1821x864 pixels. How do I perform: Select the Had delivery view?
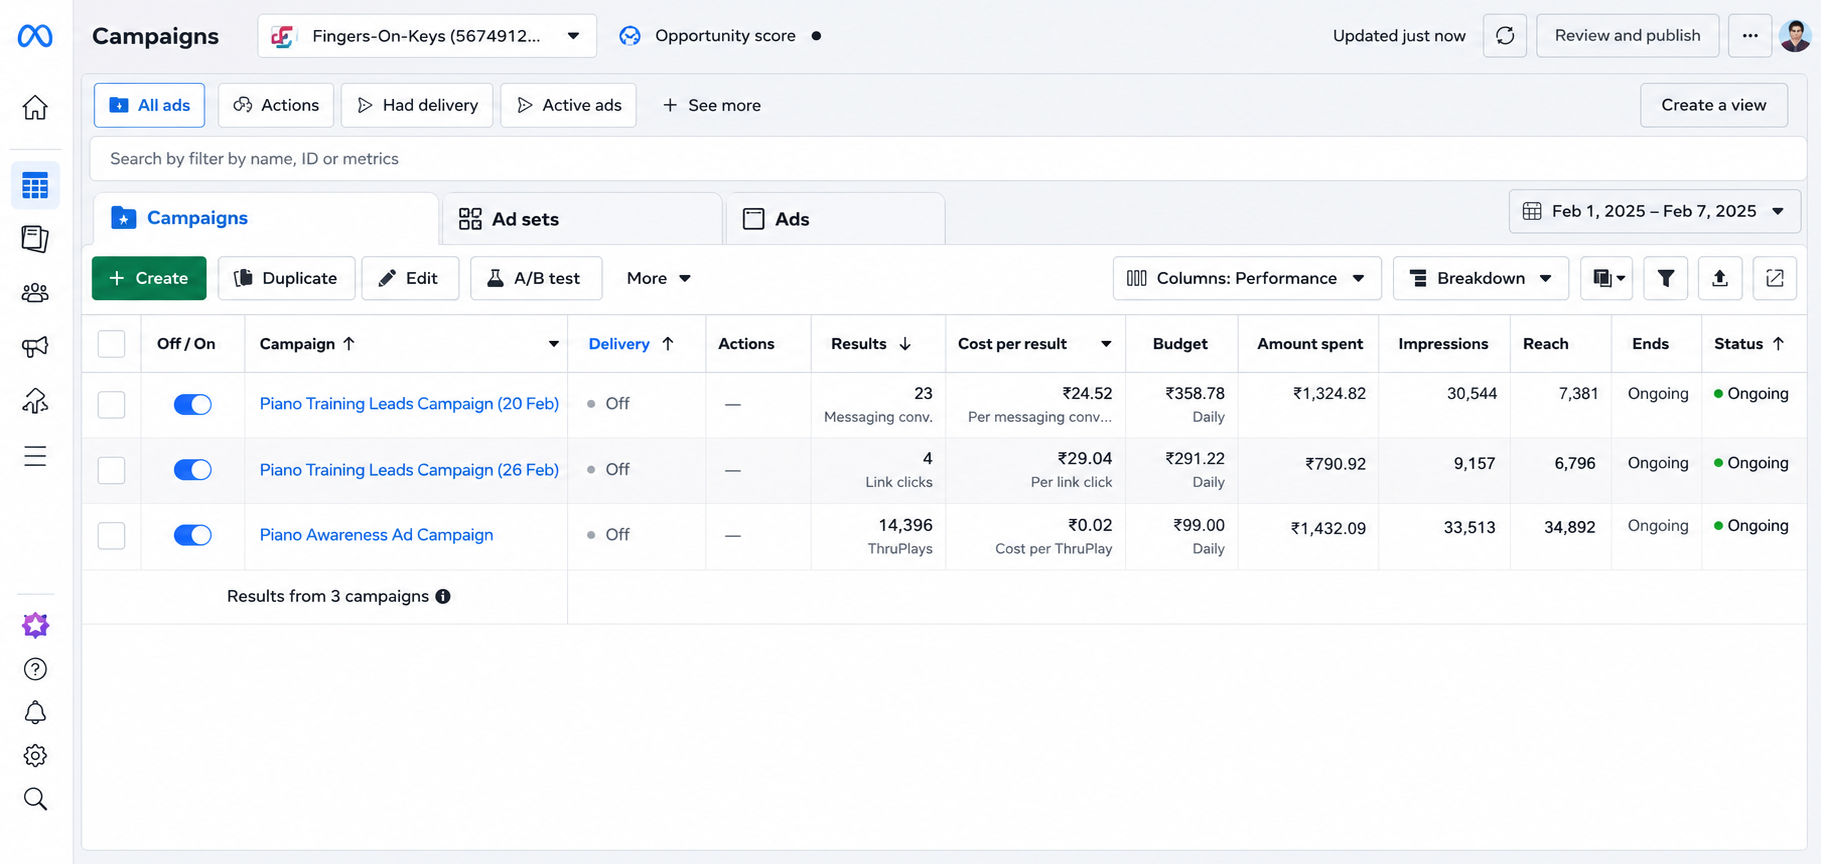tap(417, 105)
